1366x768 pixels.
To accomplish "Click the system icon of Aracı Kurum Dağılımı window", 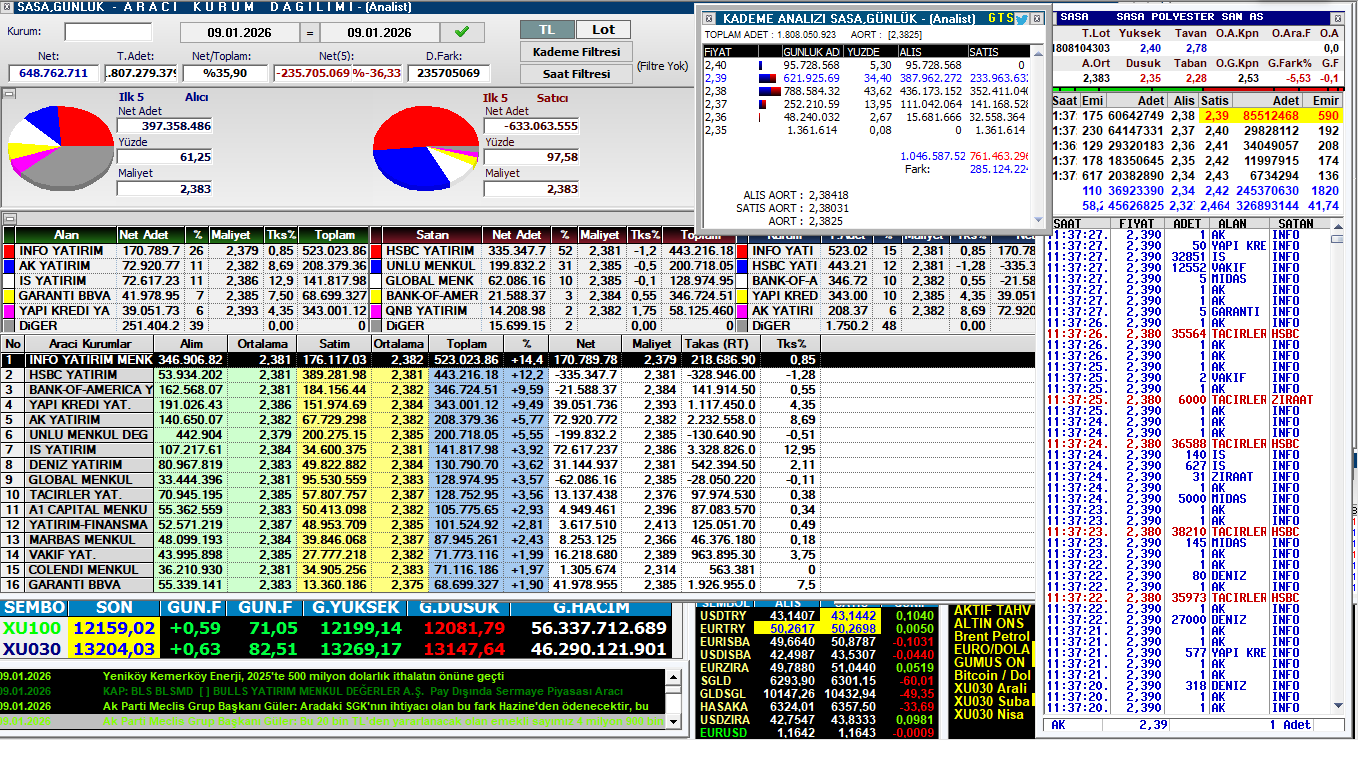I will pos(8,7).
